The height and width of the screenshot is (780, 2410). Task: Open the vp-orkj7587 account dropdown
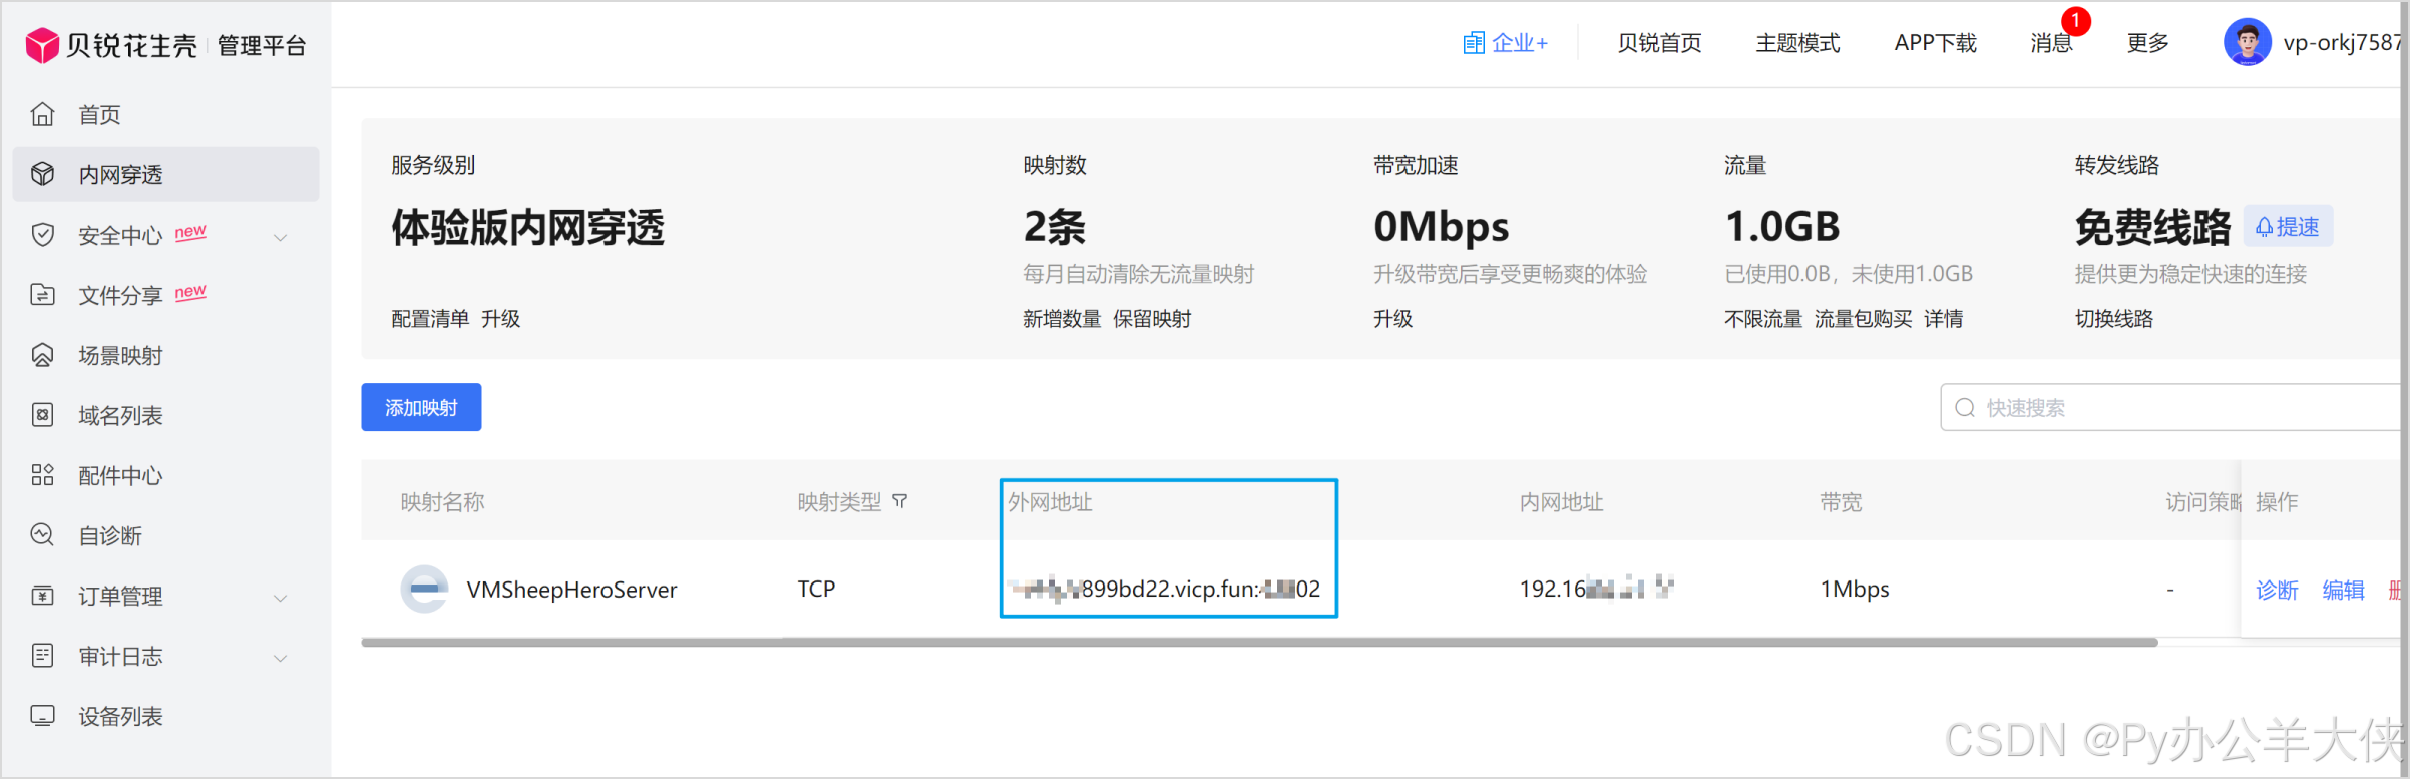tap(2340, 43)
